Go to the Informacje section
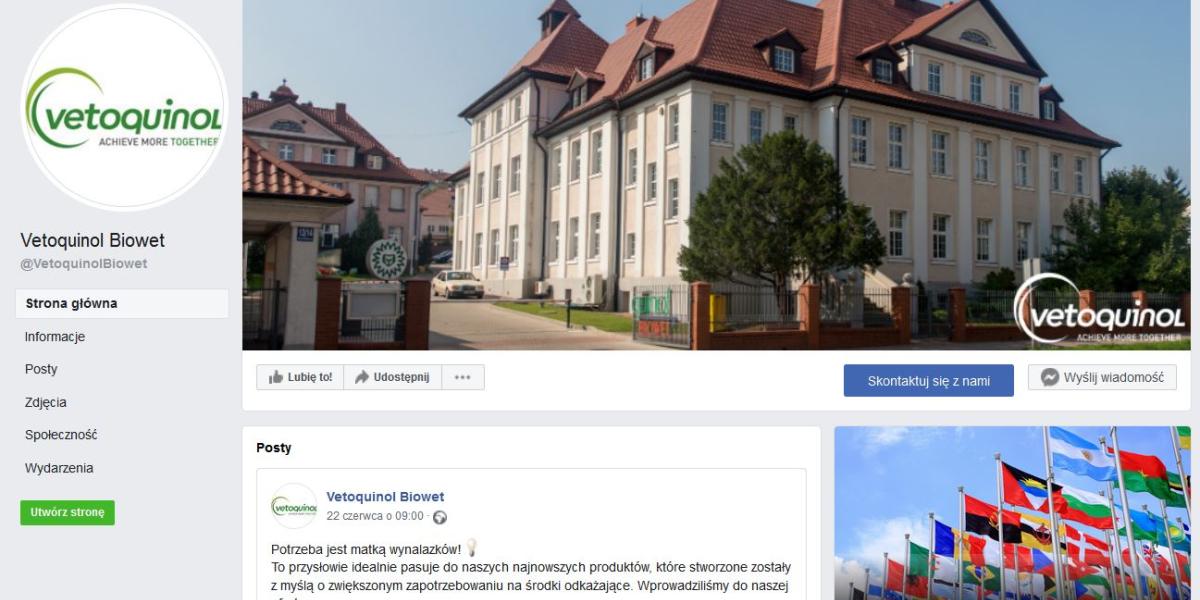This screenshot has width=1200, height=600. point(55,337)
